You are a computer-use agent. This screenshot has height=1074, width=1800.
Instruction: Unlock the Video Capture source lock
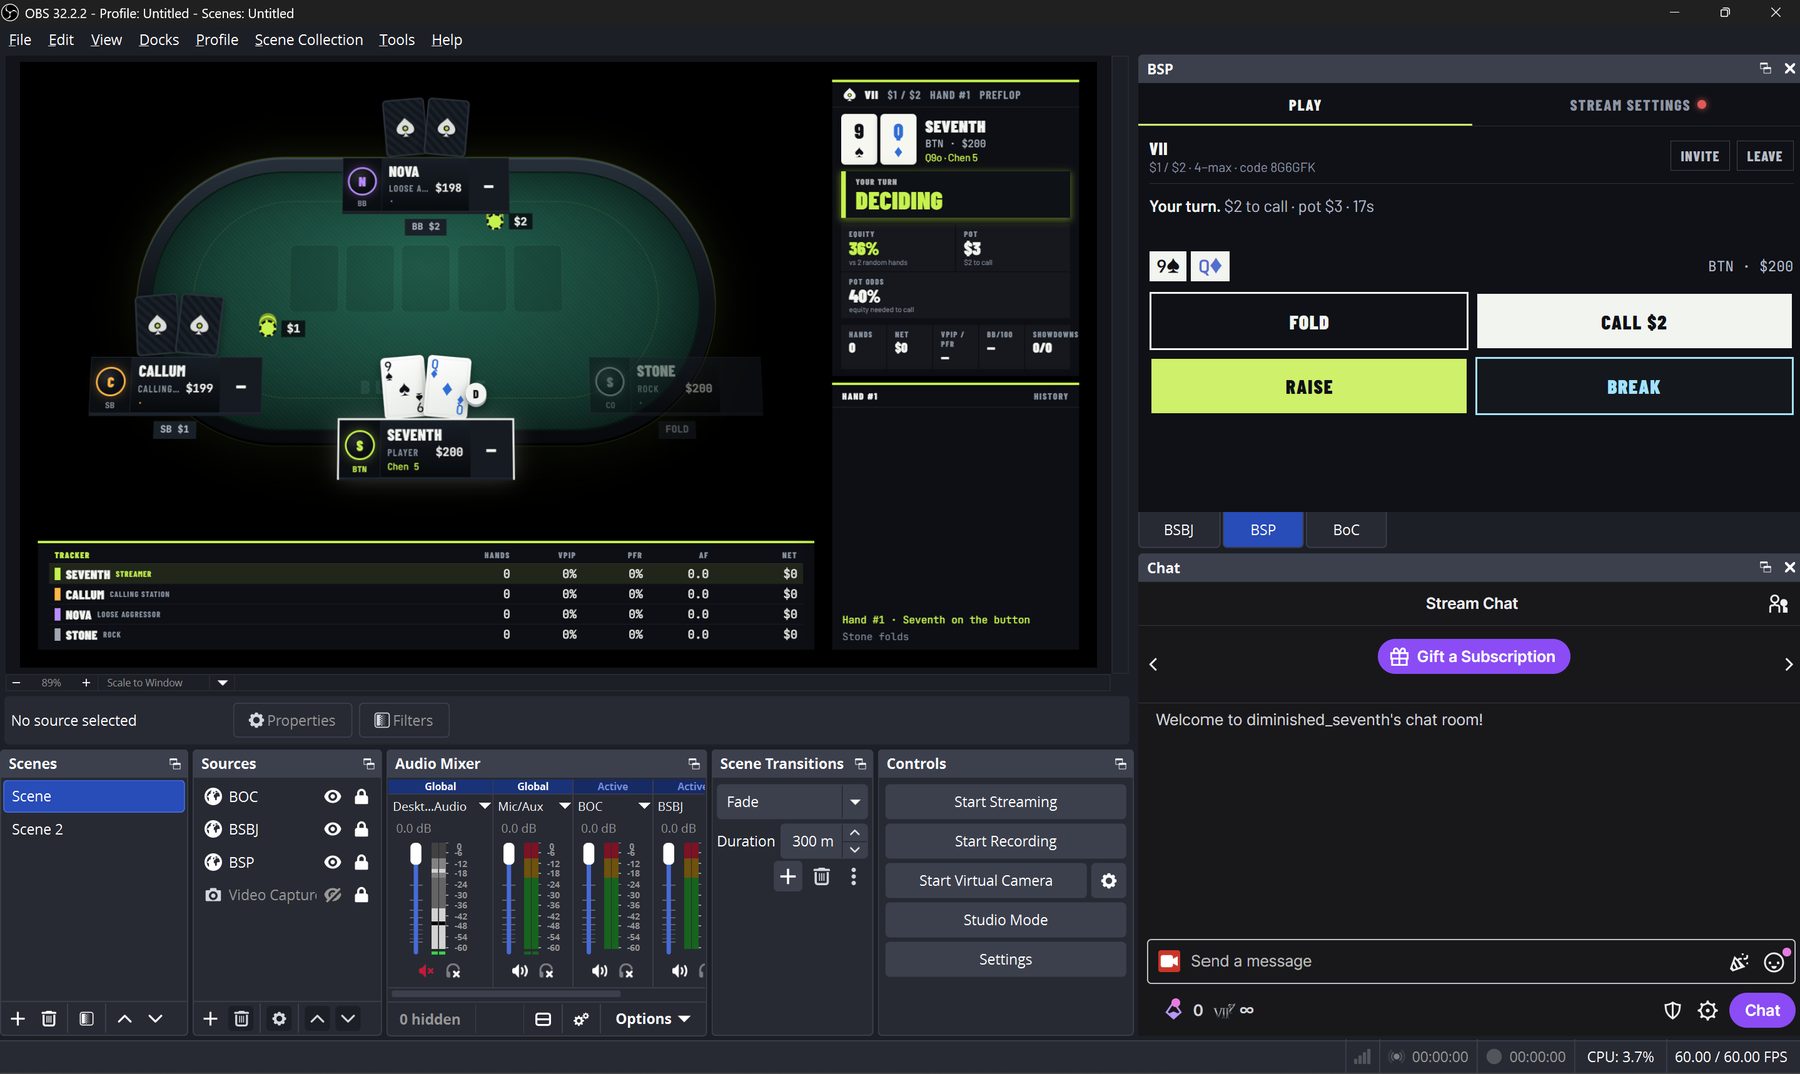tap(362, 895)
